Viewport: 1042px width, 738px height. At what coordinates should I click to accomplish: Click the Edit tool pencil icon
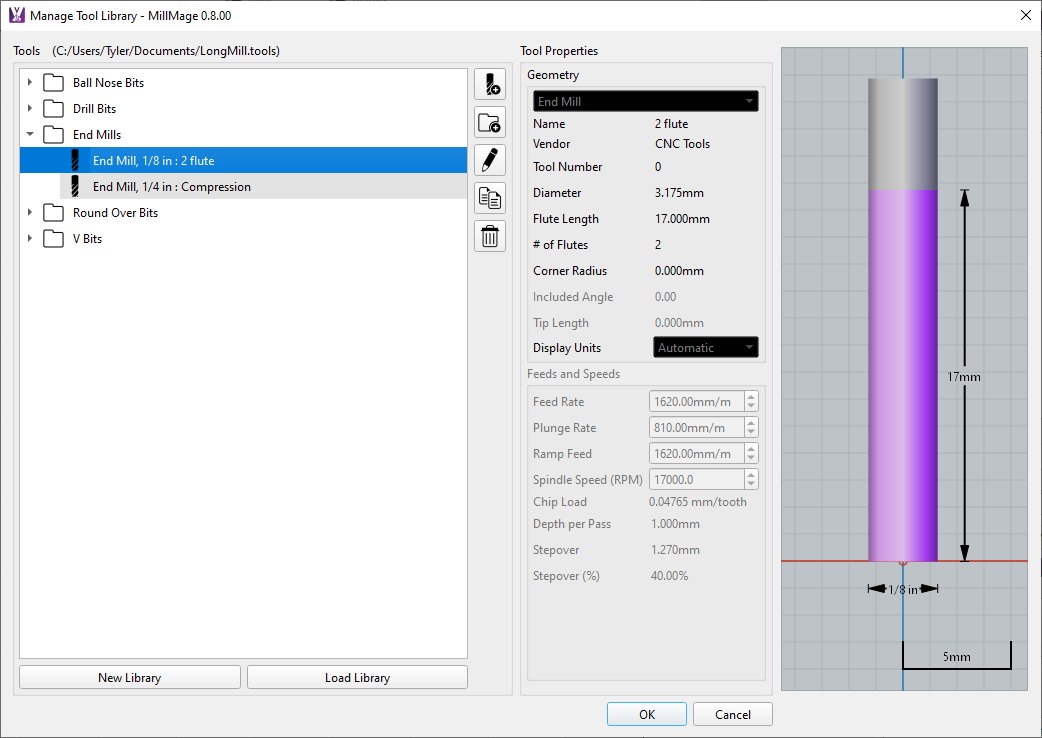490,160
